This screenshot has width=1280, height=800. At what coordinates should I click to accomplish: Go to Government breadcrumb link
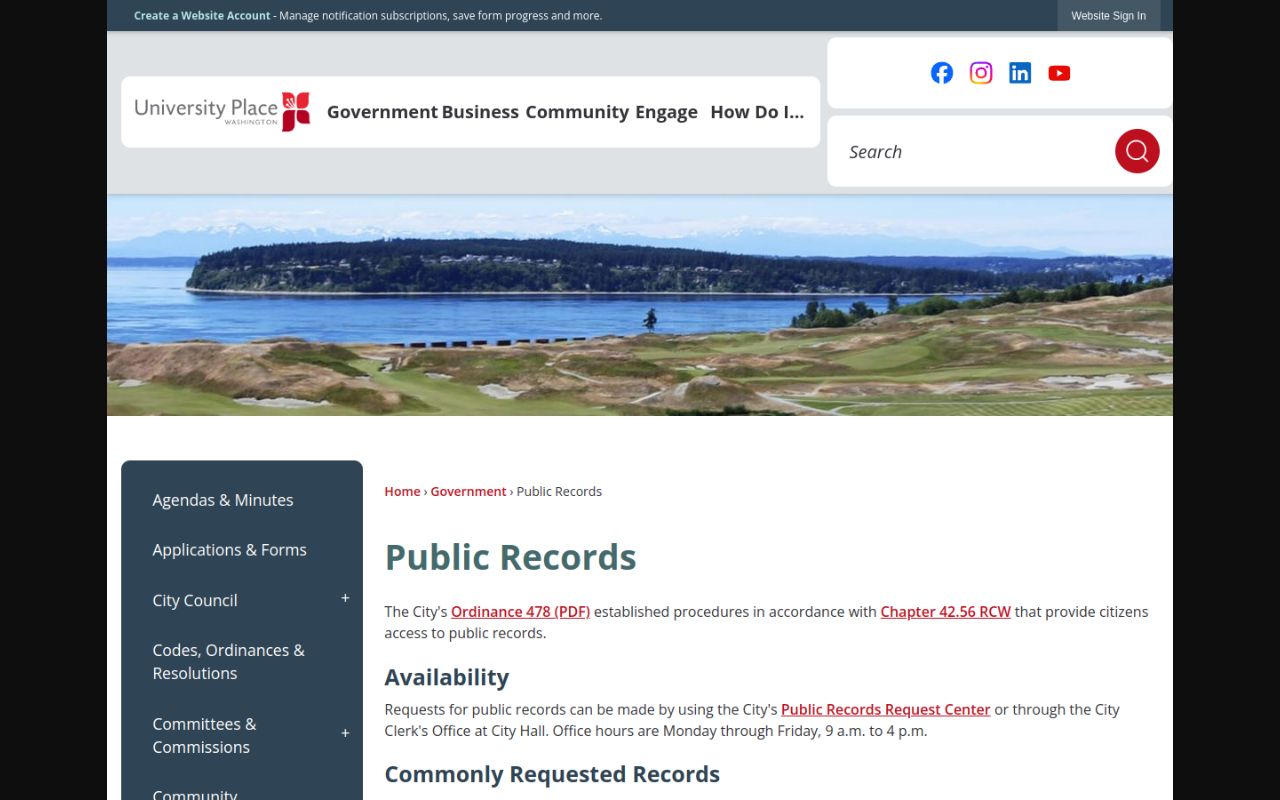[468, 491]
